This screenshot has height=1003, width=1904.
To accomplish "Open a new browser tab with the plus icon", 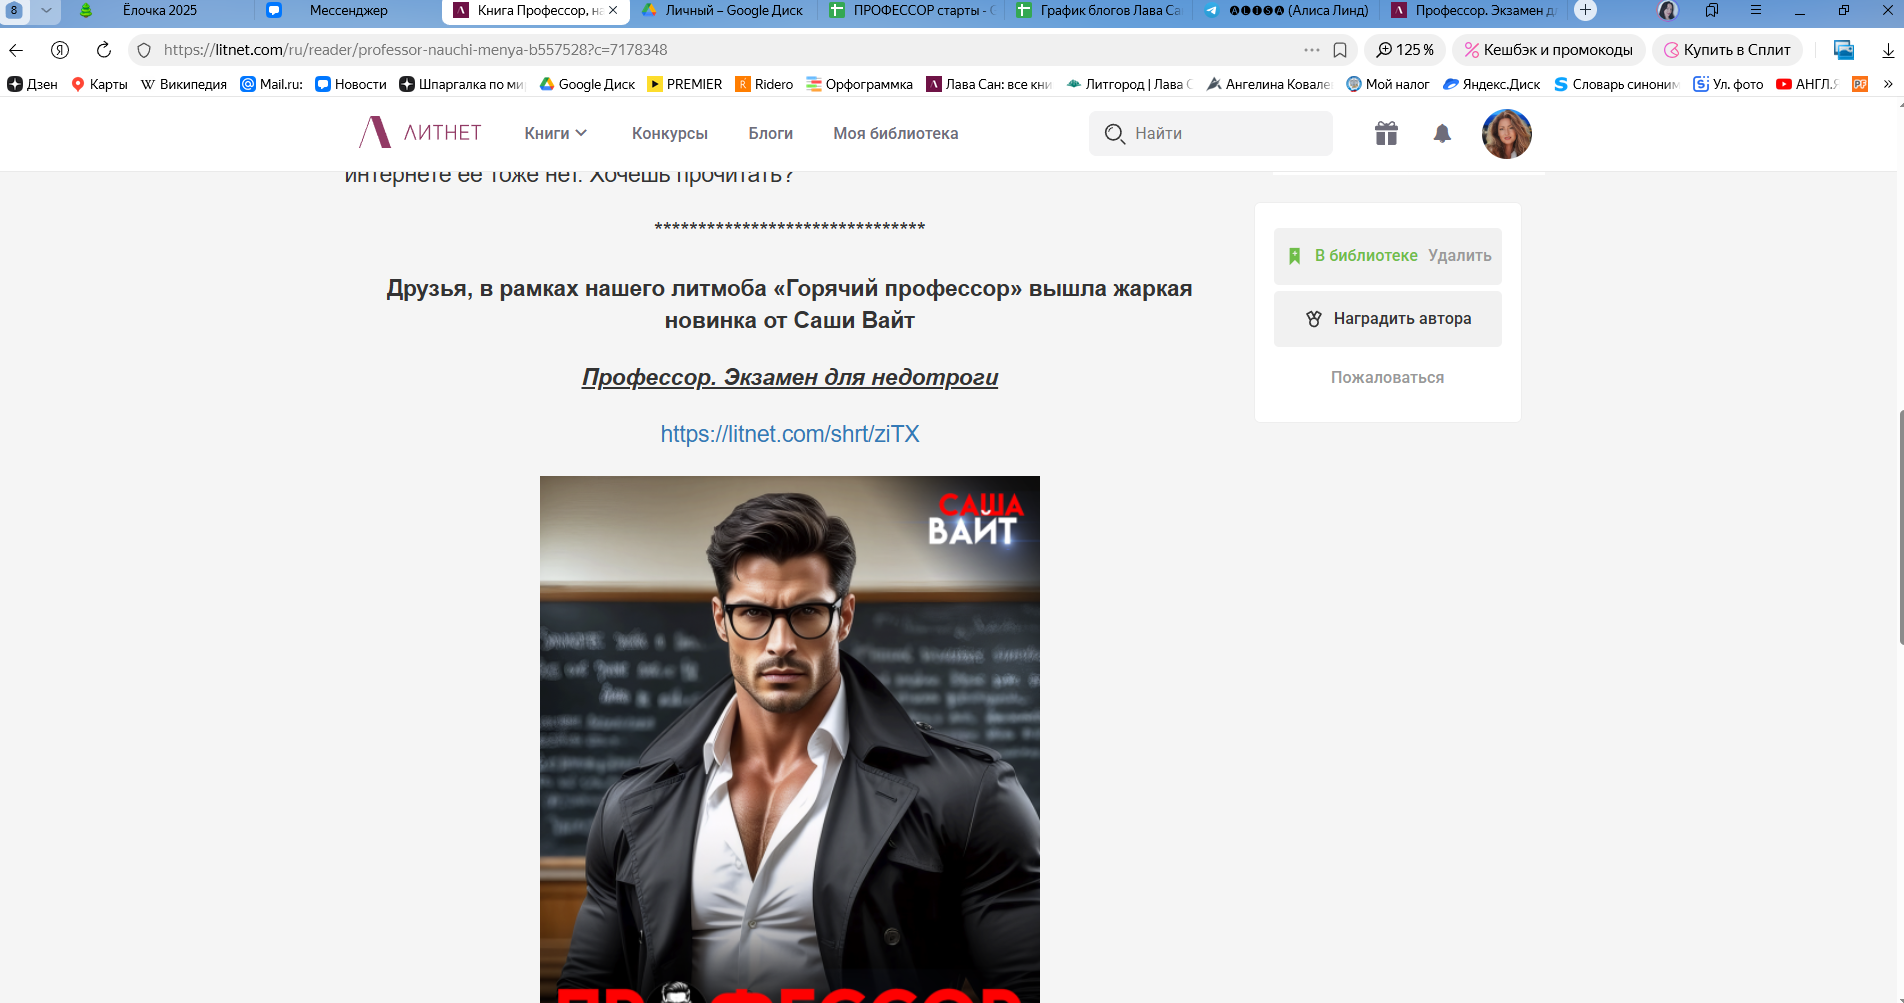I will point(1585,10).
